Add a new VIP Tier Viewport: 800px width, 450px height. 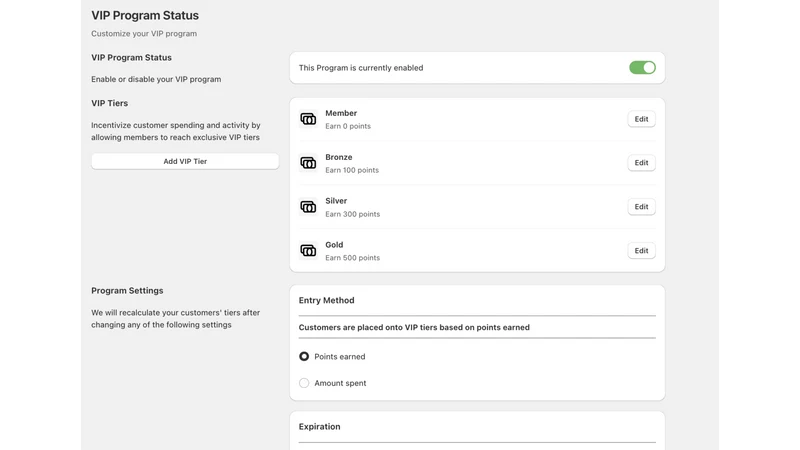click(185, 161)
